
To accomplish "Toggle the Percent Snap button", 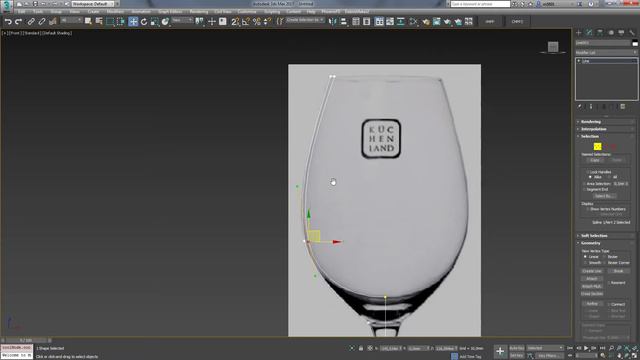I will pyautogui.click(x=256, y=22).
